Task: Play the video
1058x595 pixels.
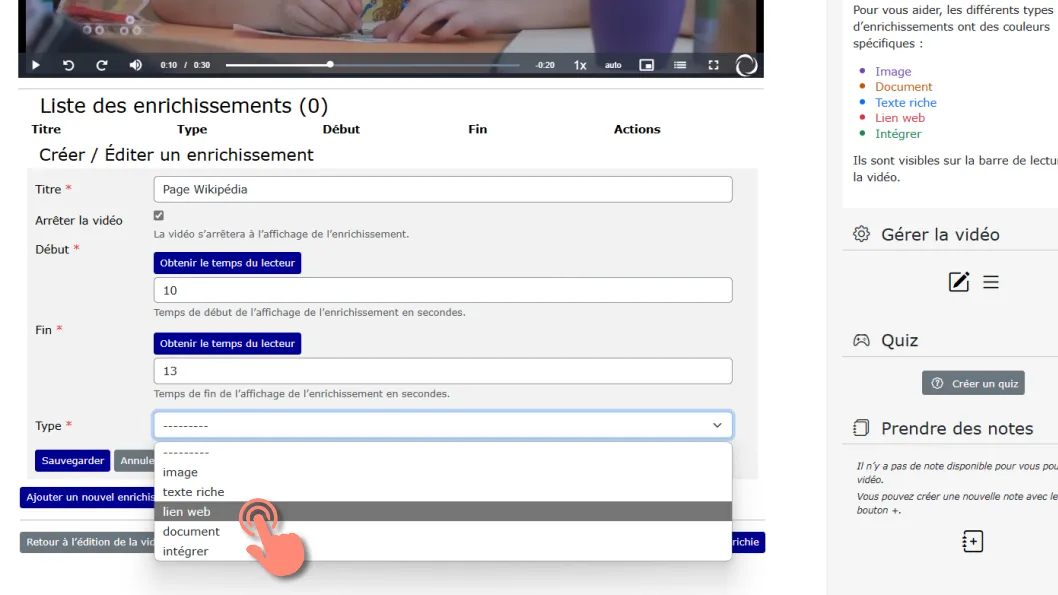Action: (36, 65)
